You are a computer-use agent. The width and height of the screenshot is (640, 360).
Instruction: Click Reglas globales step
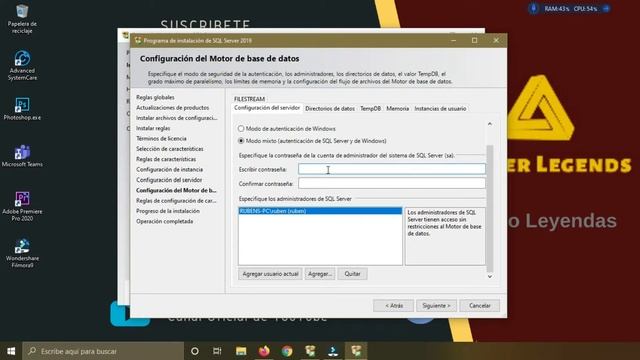pos(155,97)
